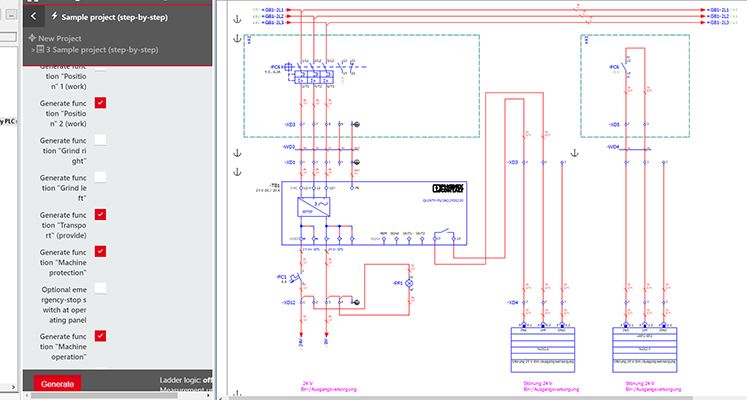Enable Generate function "Grind right" checkbox

point(100,140)
